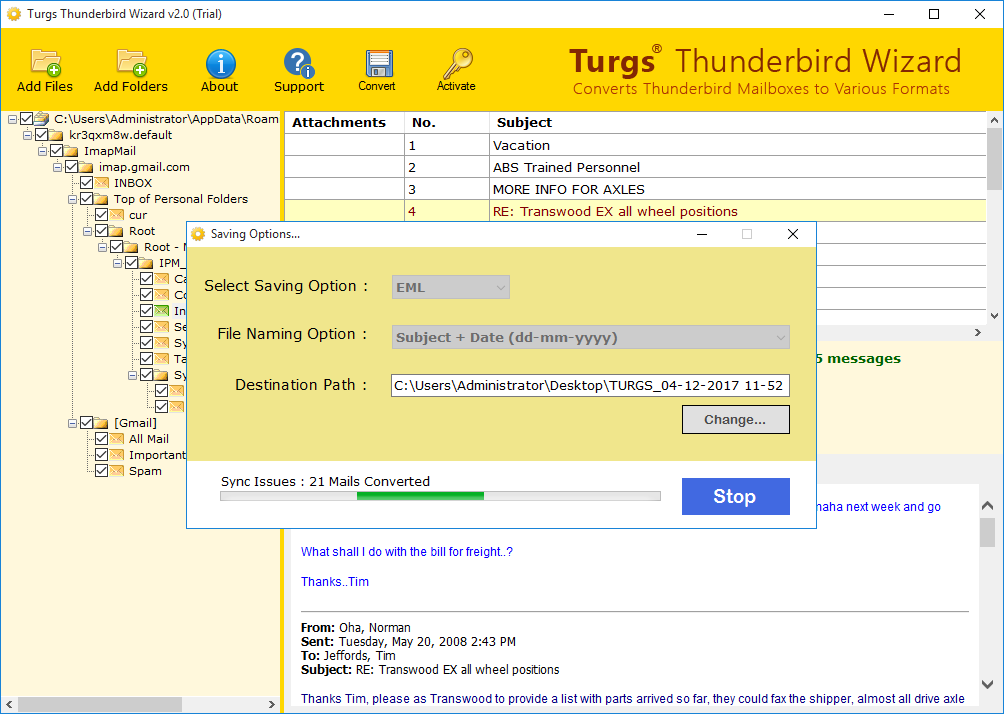The width and height of the screenshot is (1004, 714).
Task: Select RE: Transwood EX all wheel positions row
Action: [635, 211]
